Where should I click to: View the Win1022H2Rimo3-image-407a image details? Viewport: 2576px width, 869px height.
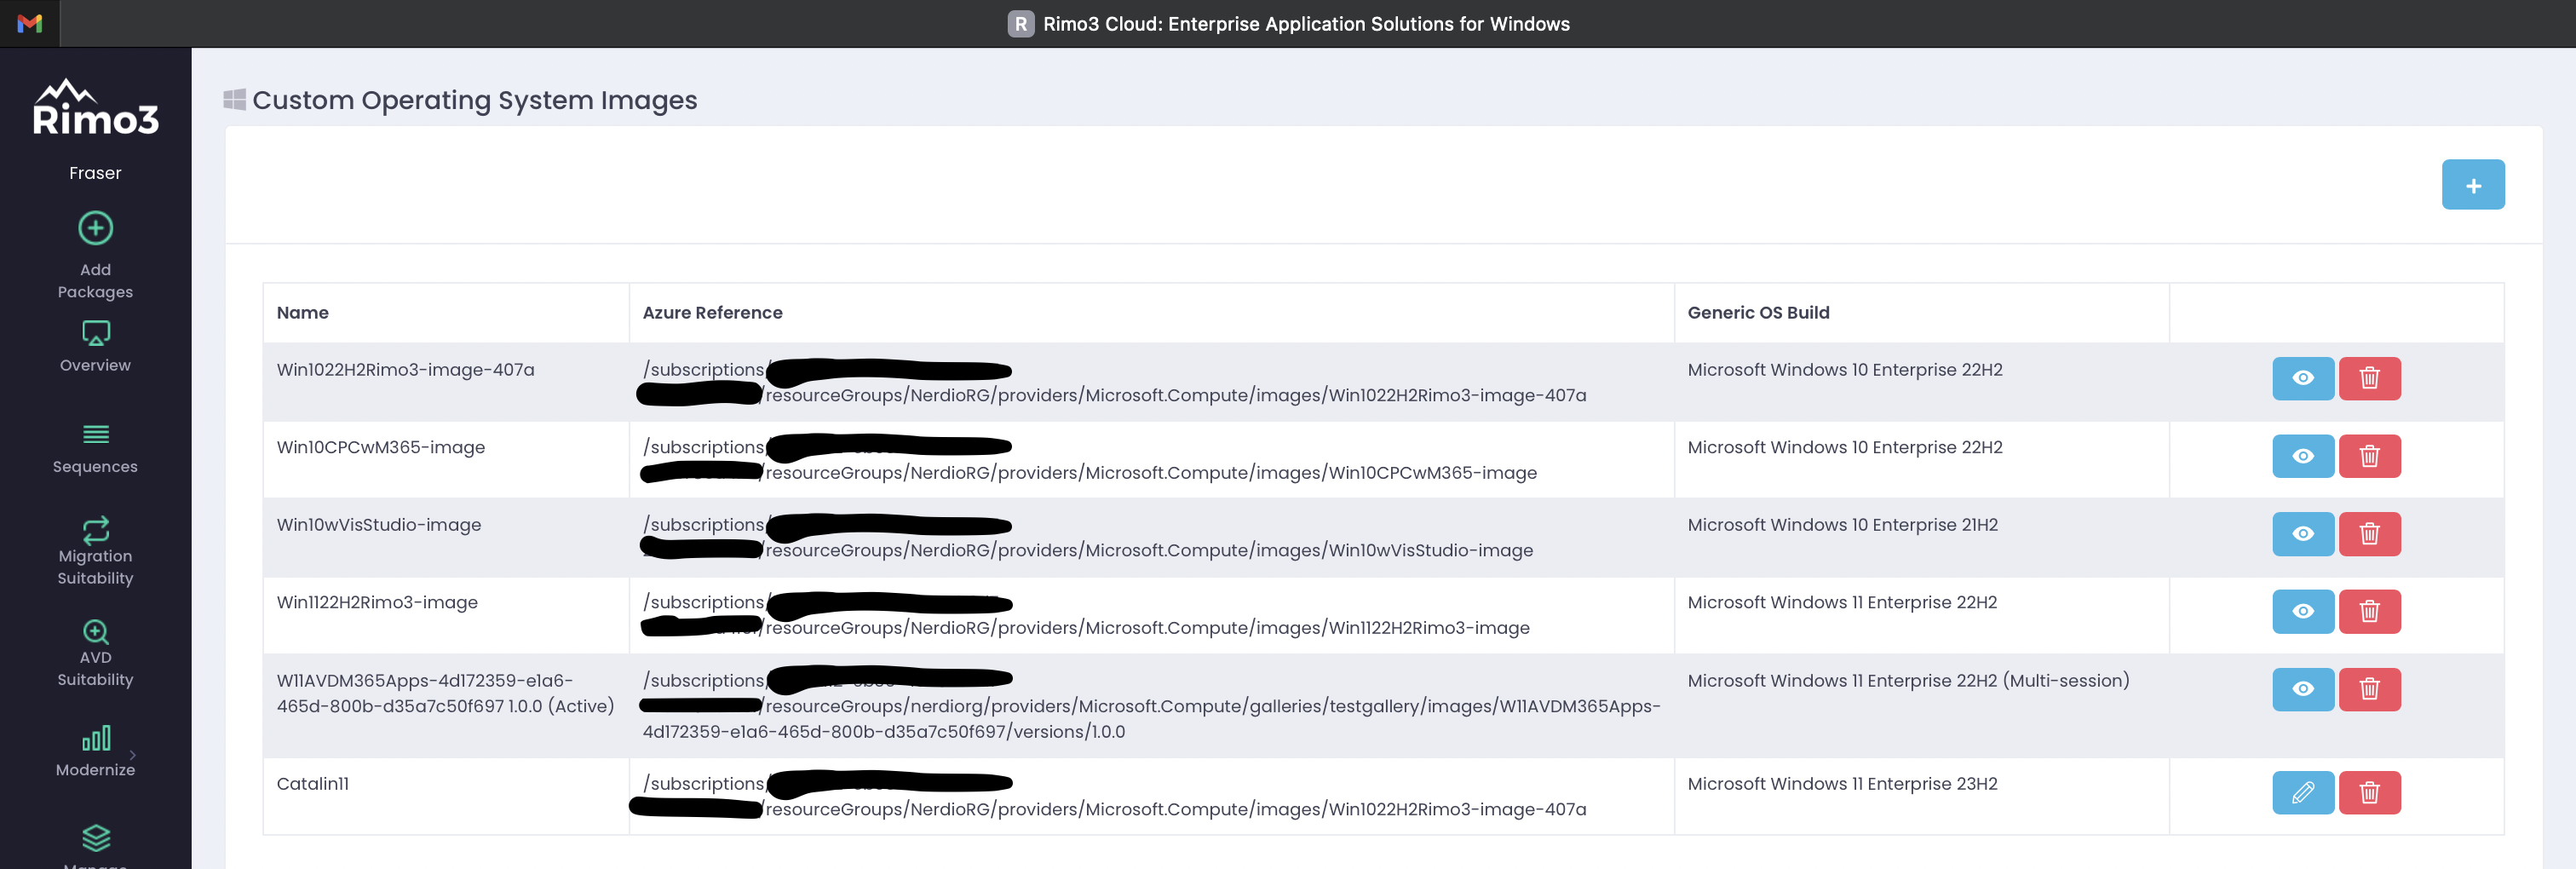[x=2302, y=378]
